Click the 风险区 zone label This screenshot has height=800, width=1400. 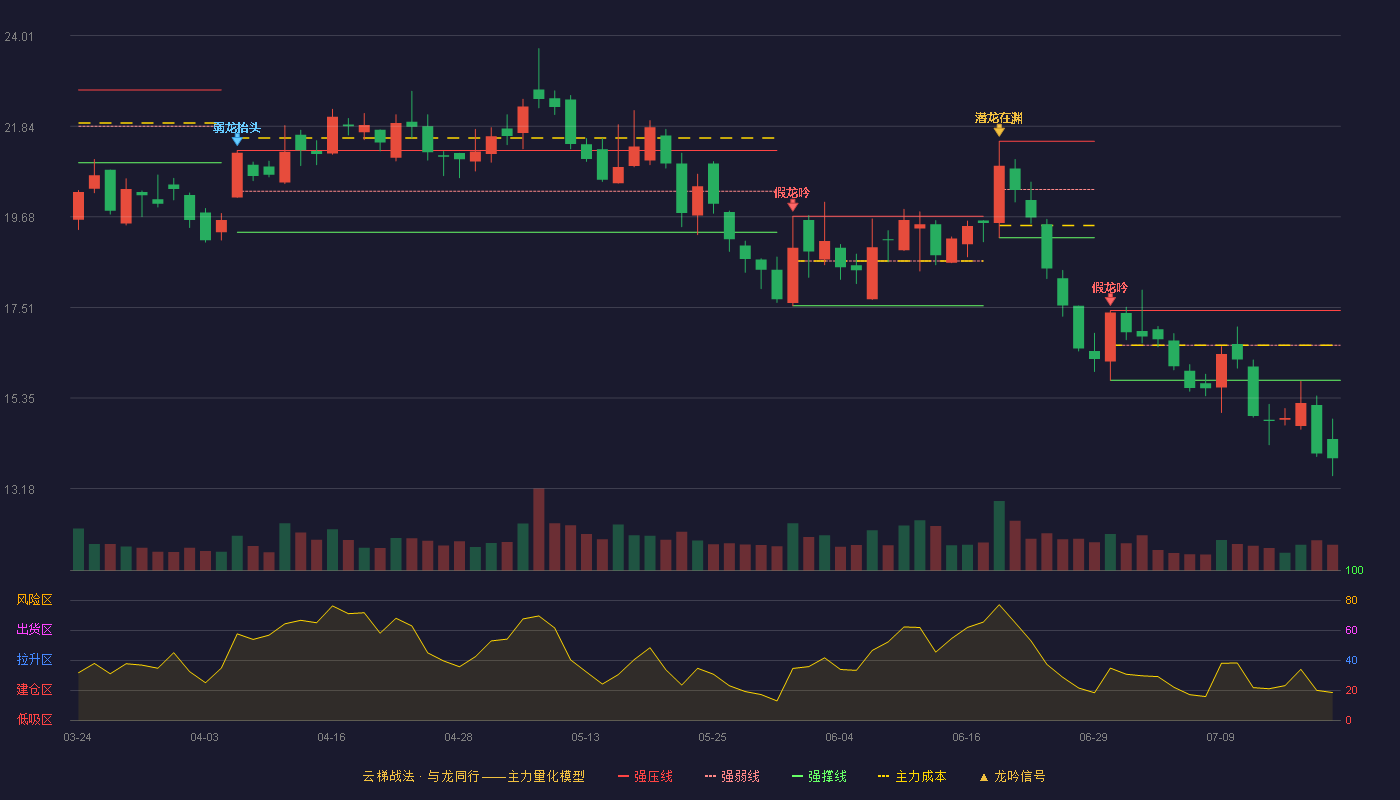[34, 600]
